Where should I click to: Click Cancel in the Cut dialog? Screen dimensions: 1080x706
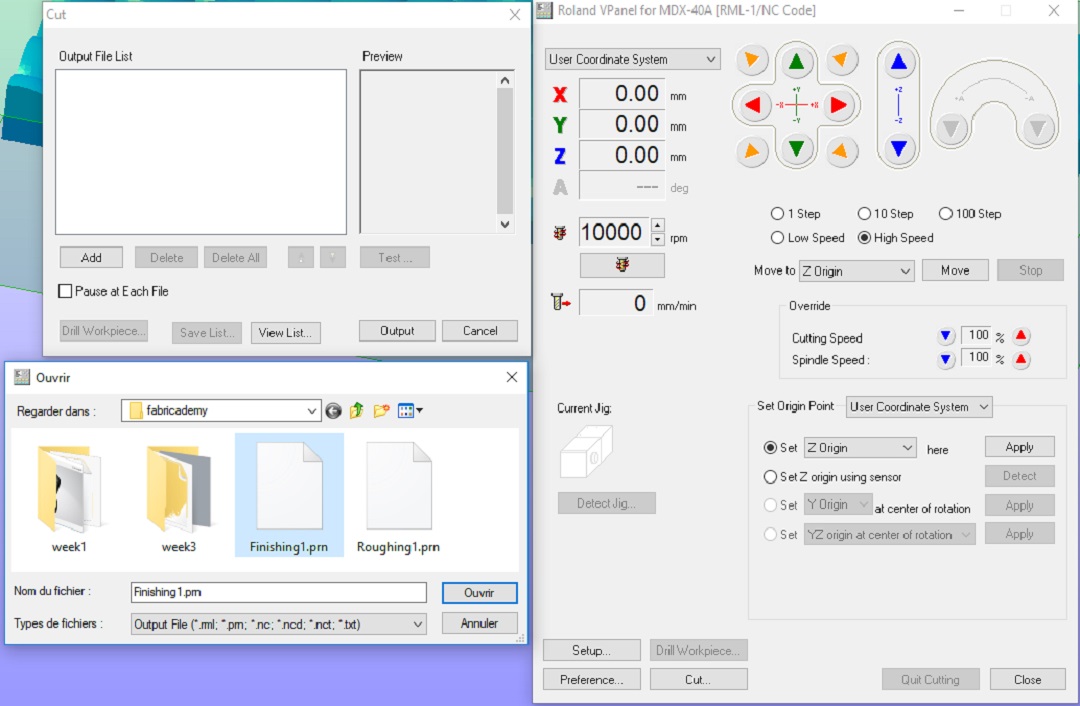[479, 331]
